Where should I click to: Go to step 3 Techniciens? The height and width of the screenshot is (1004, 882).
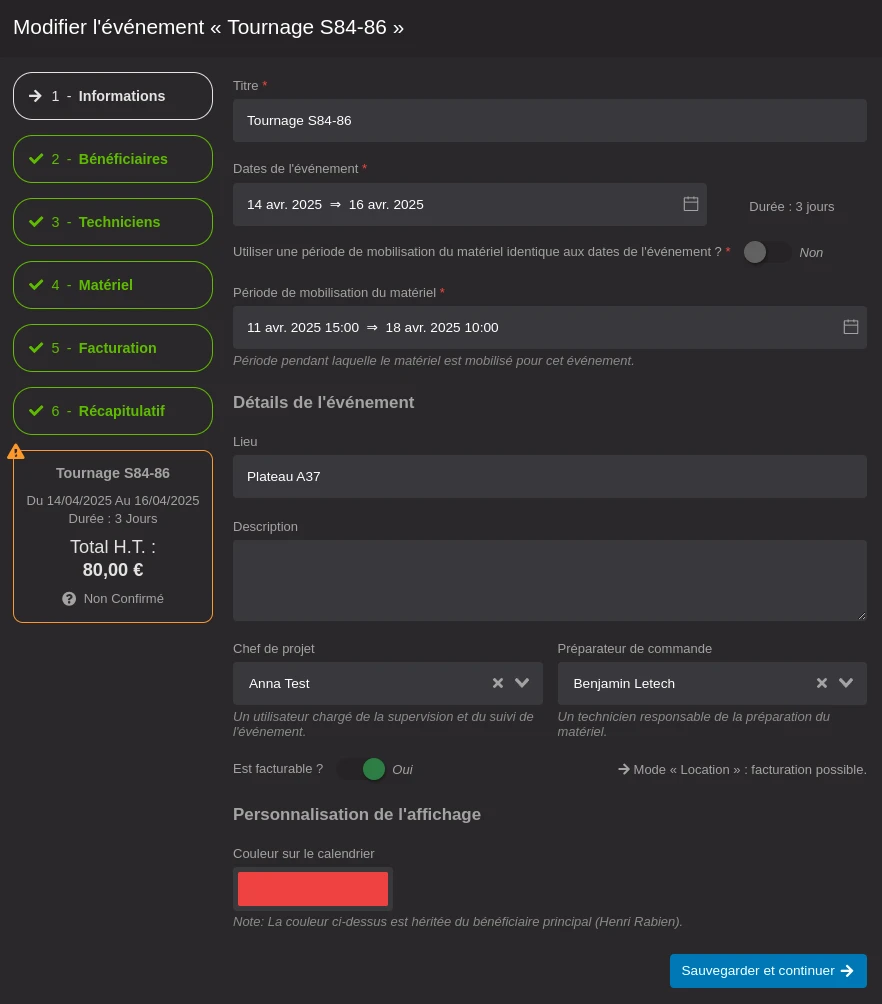[113, 222]
